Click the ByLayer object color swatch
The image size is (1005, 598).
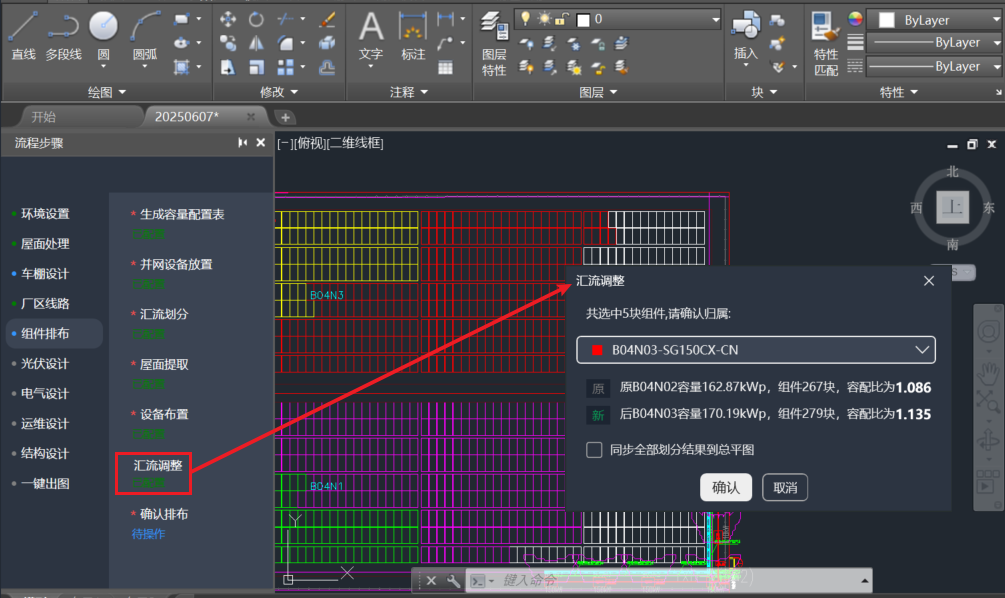point(886,20)
